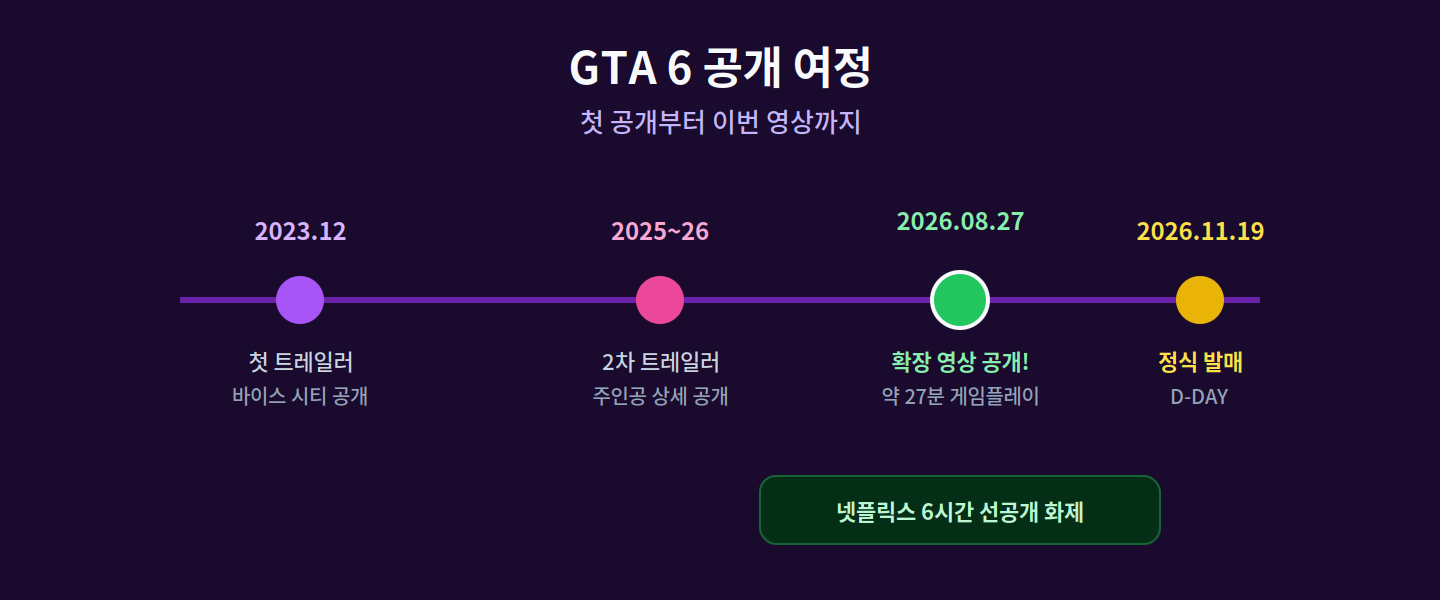Click the 확장 영상 공개! heading
This screenshot has height=600, width=1440.
click(960, 362)
